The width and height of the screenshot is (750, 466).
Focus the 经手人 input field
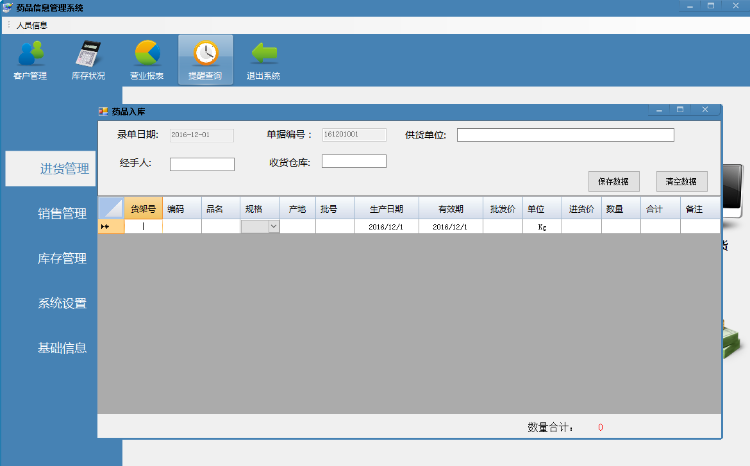coord(202,164)
